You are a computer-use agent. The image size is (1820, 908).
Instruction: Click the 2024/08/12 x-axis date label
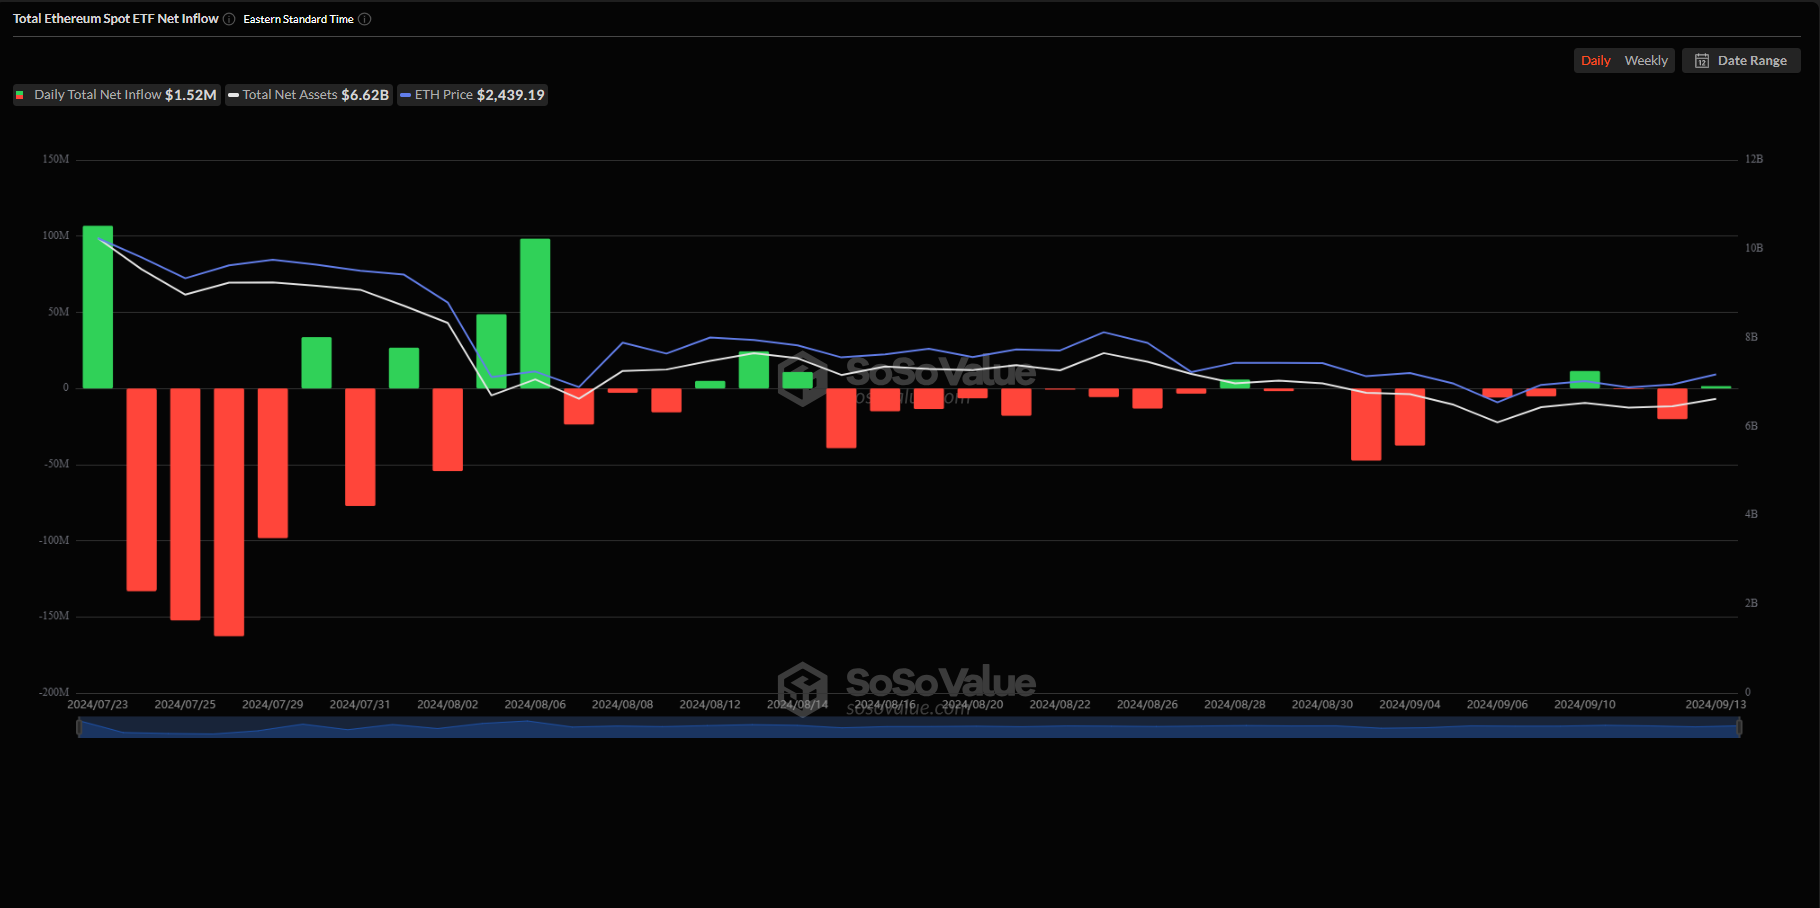click(710, 705)
